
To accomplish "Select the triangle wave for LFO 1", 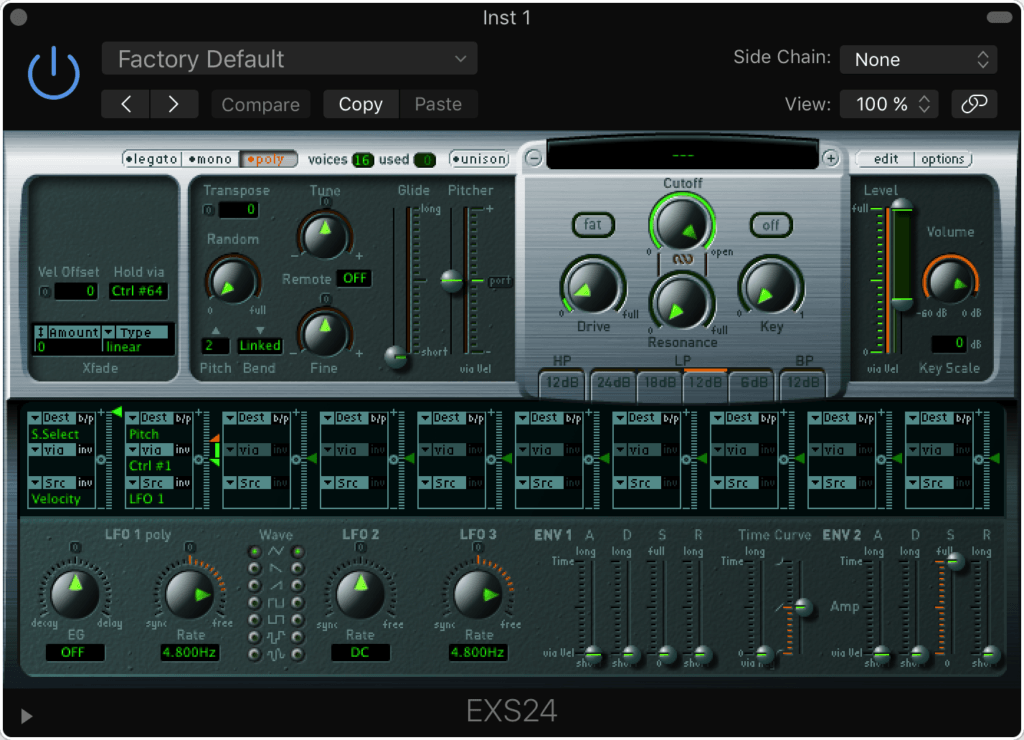I will tap(255, 551).
